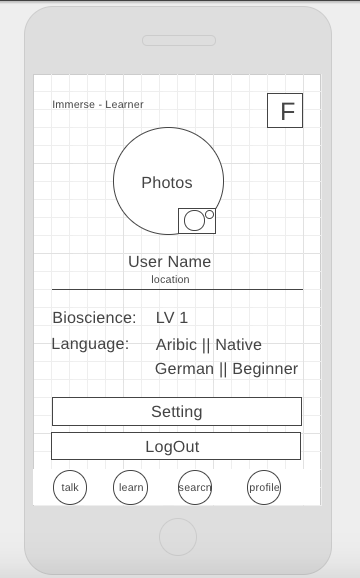Screen dimensions: 360x578
Task: Click the User Name text
Action: (169, 262)
